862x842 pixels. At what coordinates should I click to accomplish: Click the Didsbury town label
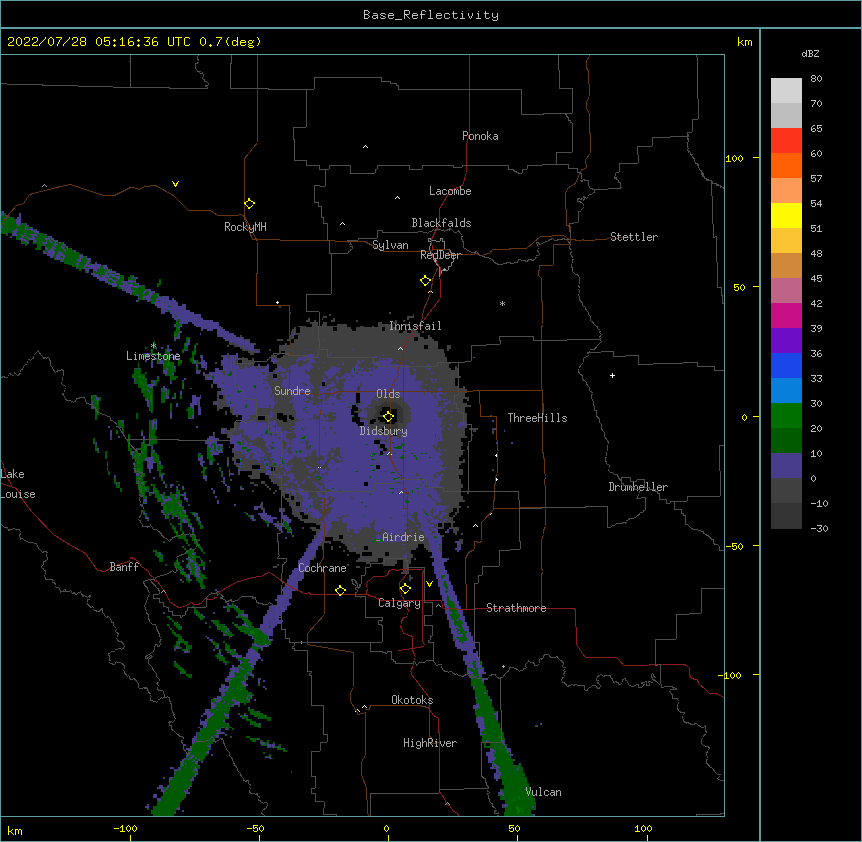coord(384,431)
